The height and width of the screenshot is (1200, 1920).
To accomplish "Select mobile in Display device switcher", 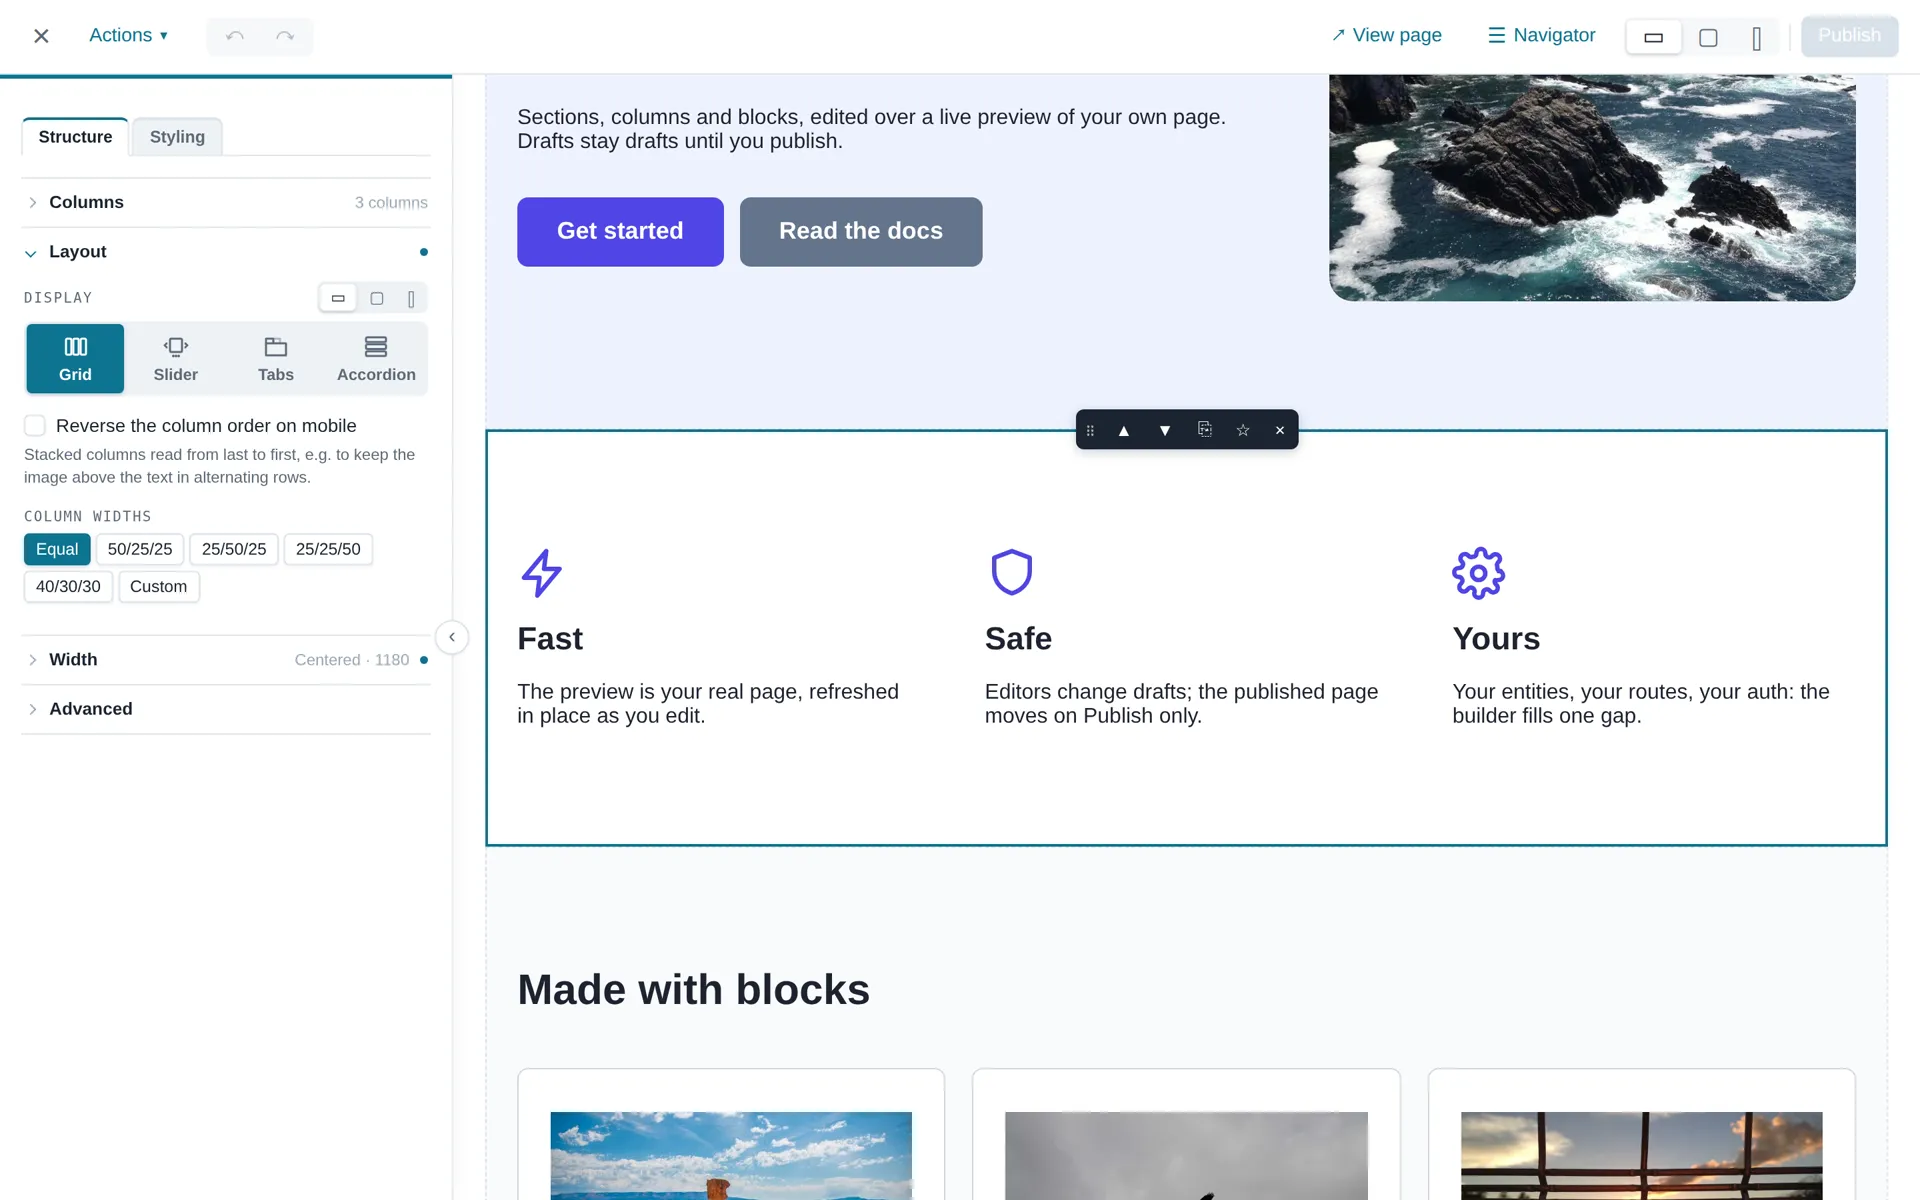I will 411,298.
